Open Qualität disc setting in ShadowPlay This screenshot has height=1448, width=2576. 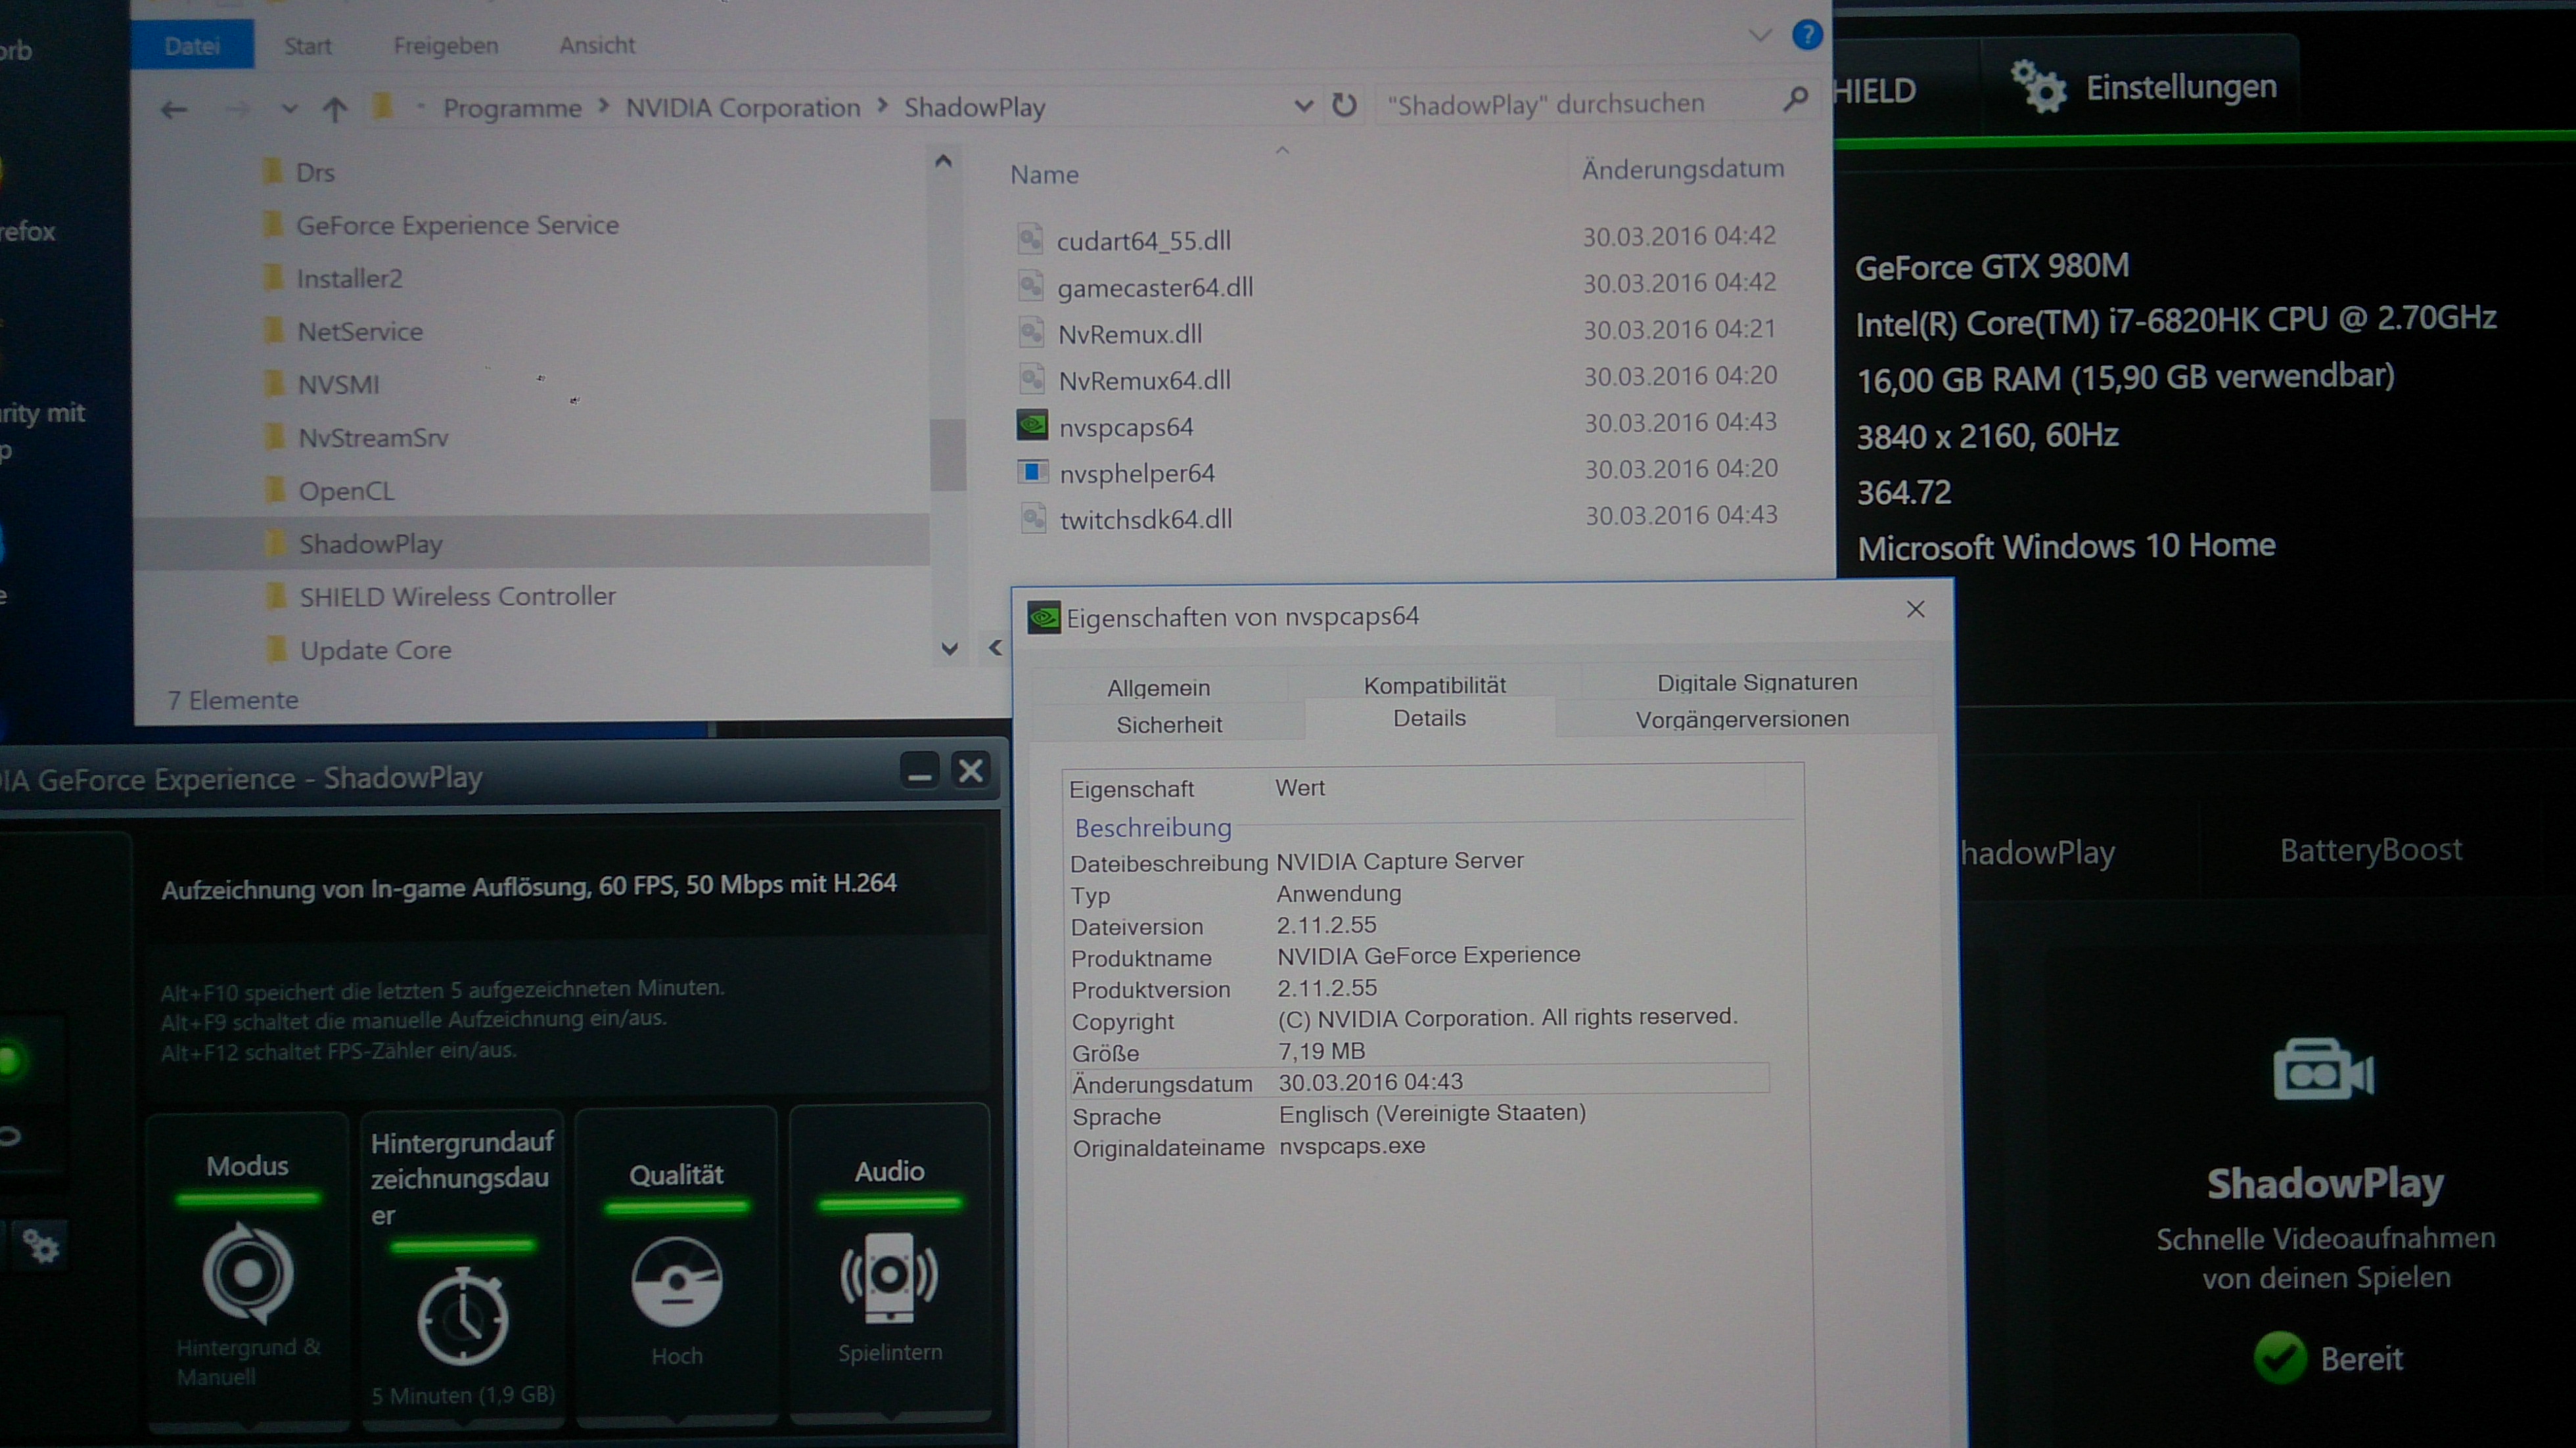pyautogui.click(x=676, y=1265)
